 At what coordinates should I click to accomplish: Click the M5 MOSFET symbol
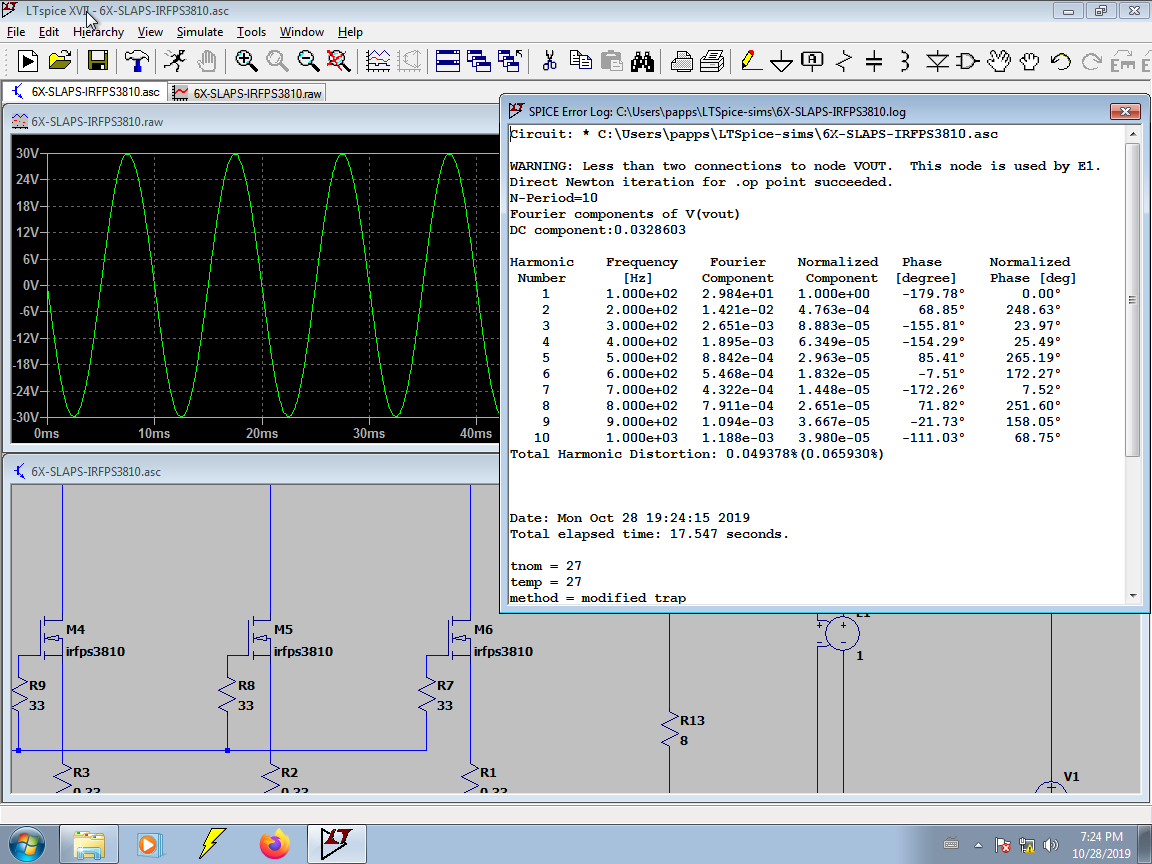coord(260,638)
